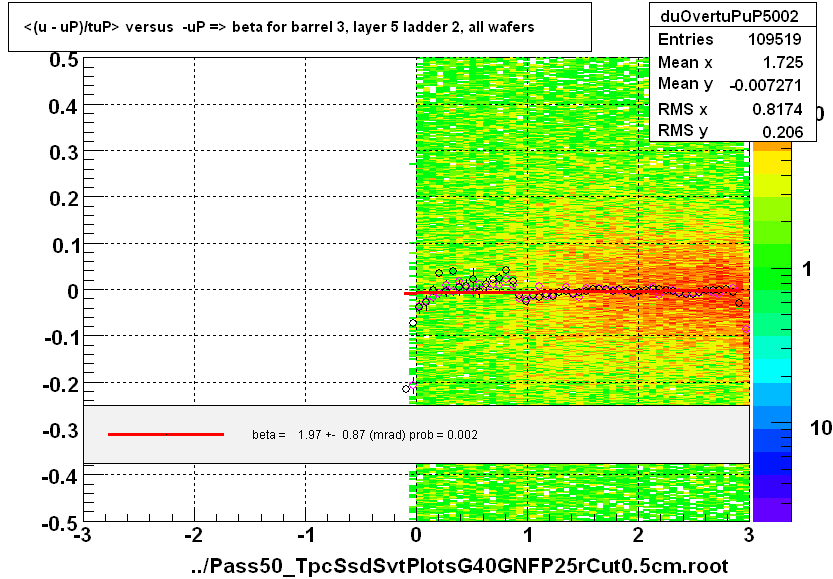Click the Mean y value -0.007271
The image size is (833, 579).
pyautogui.click(x=766, y=85)
